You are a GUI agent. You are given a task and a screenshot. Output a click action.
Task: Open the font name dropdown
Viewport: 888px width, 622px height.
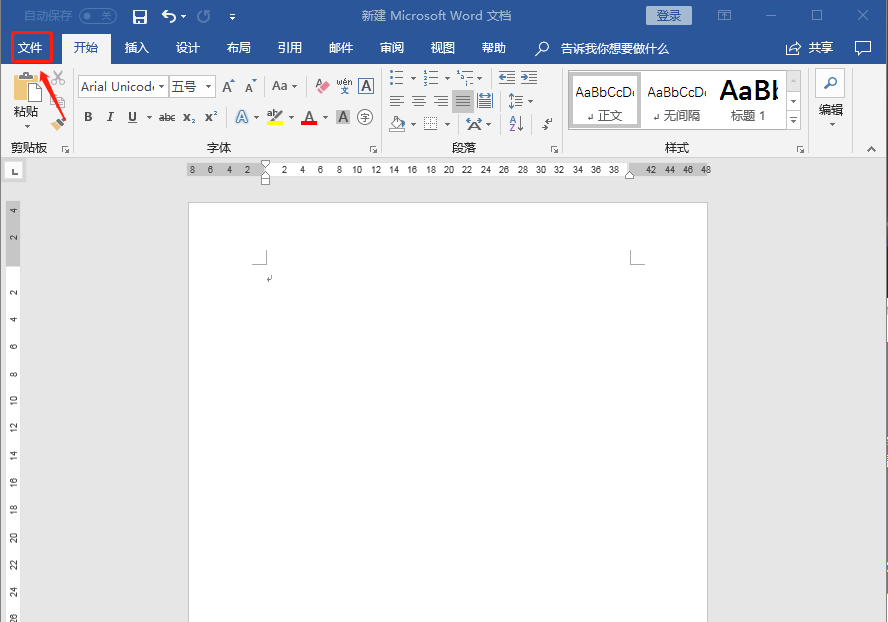(162, 87)
